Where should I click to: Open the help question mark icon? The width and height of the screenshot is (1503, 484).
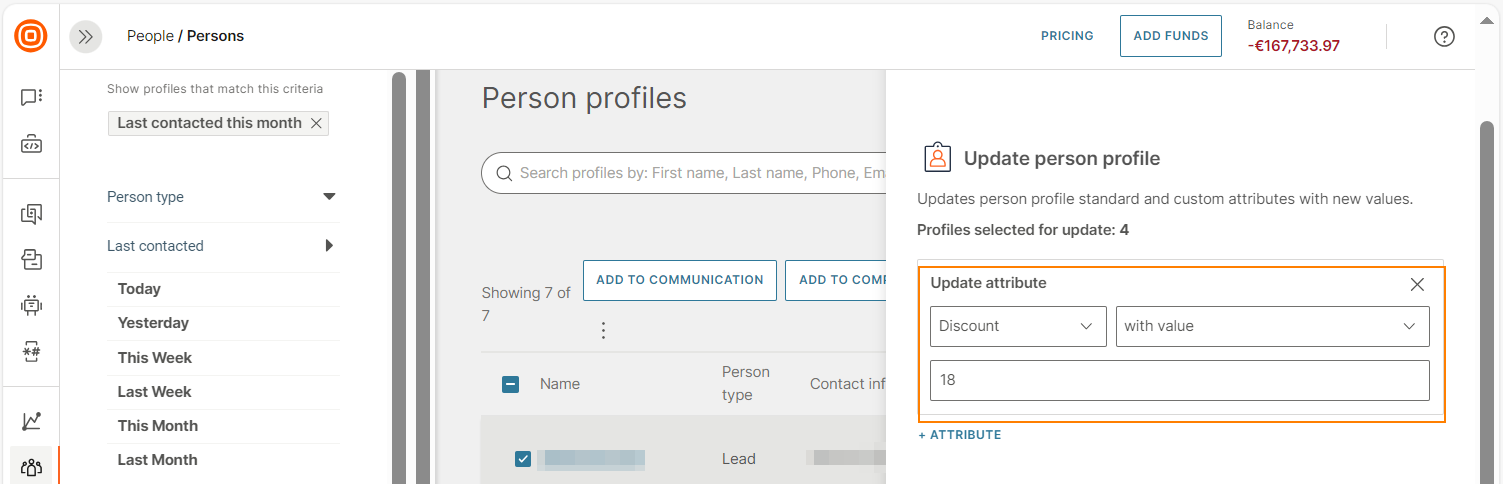1444,36
